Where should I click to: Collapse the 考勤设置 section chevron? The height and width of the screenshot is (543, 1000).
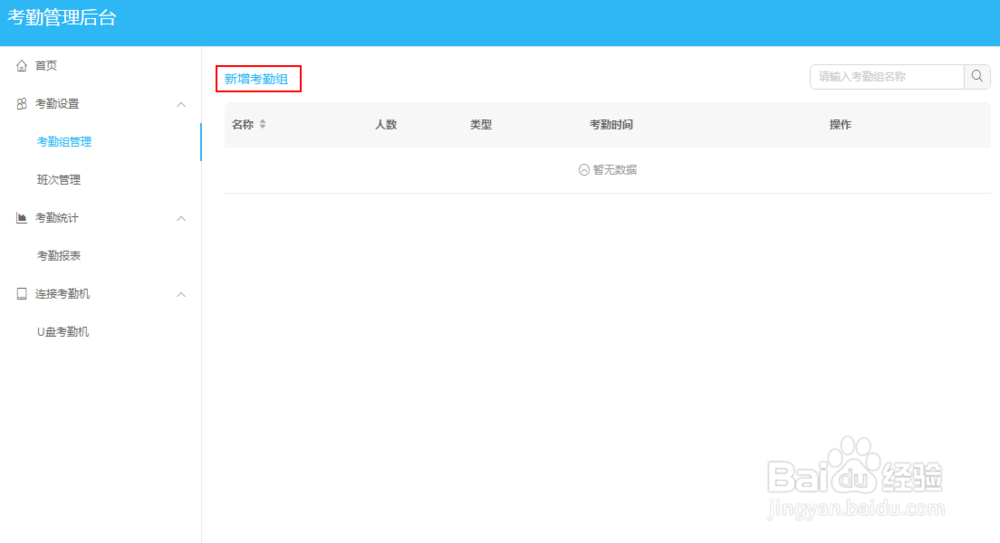181,104
